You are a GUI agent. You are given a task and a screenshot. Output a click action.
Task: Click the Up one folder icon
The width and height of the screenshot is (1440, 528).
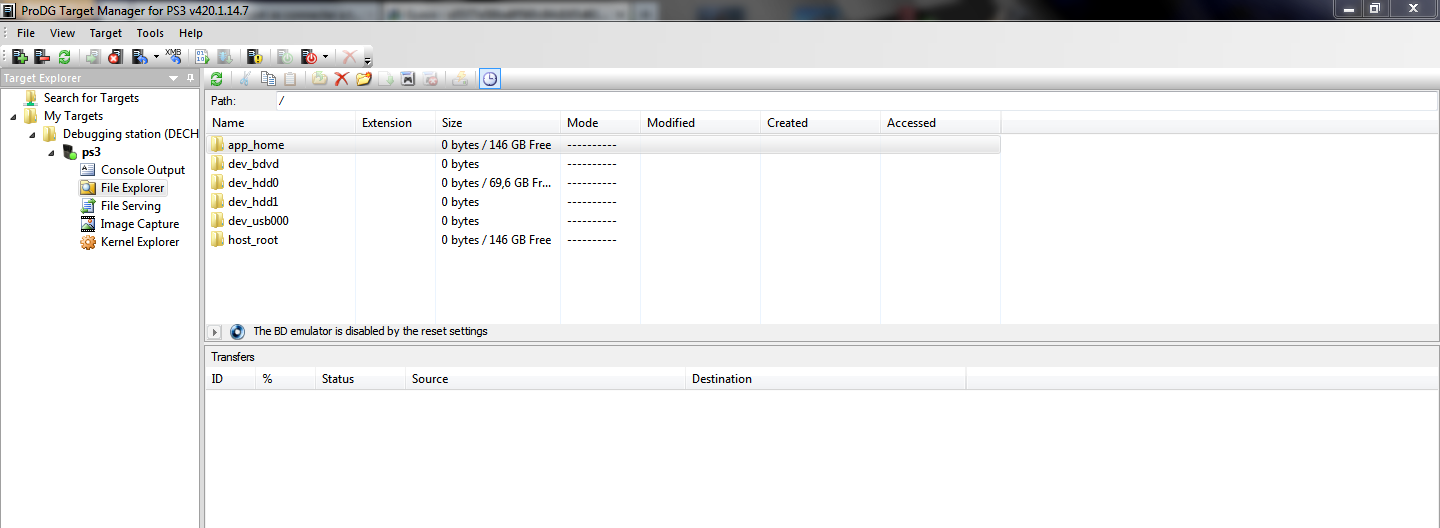tap(319, 79)
